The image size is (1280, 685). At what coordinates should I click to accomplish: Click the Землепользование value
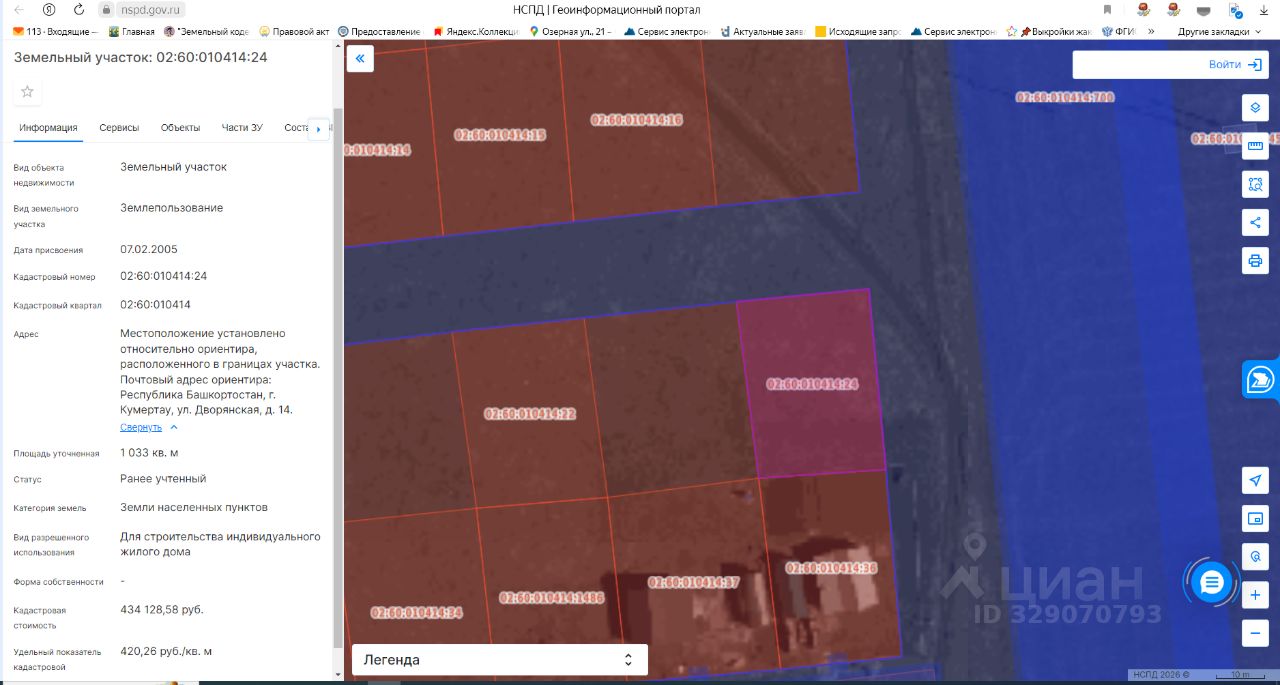[171, 208]
